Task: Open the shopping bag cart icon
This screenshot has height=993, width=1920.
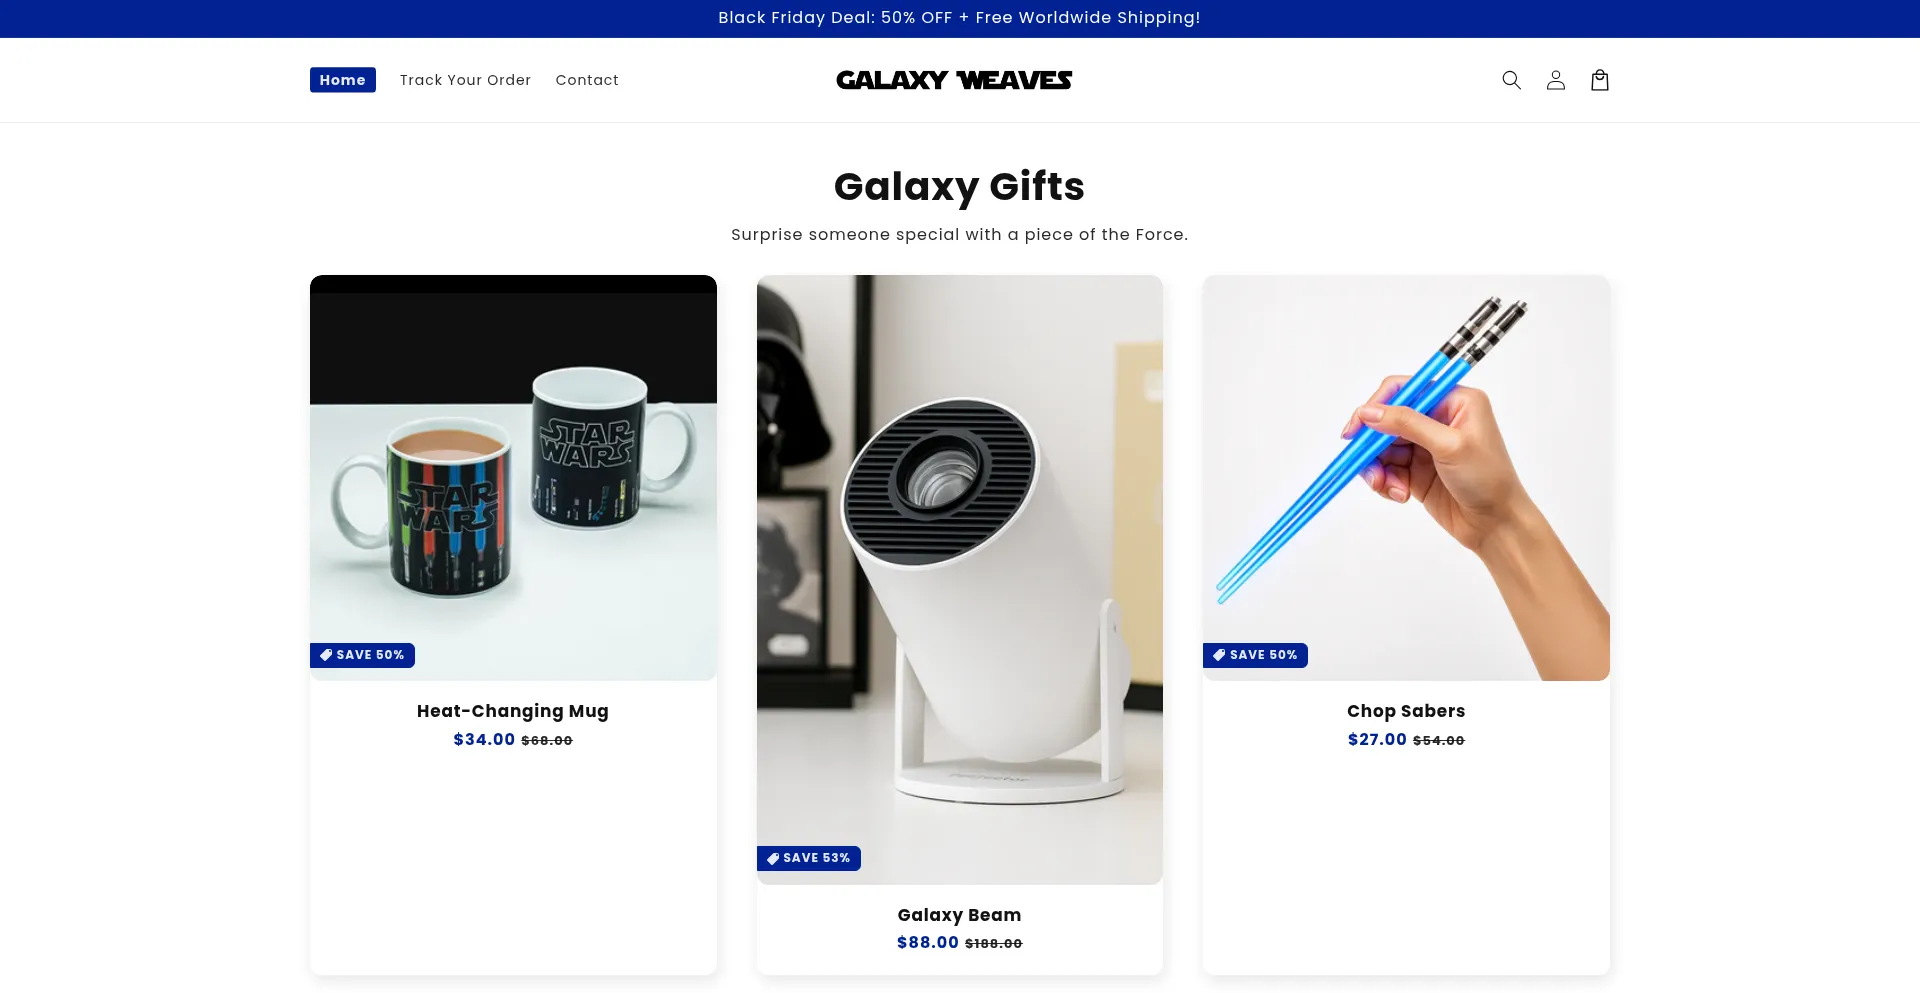Action: click(x=1599, y=80)
